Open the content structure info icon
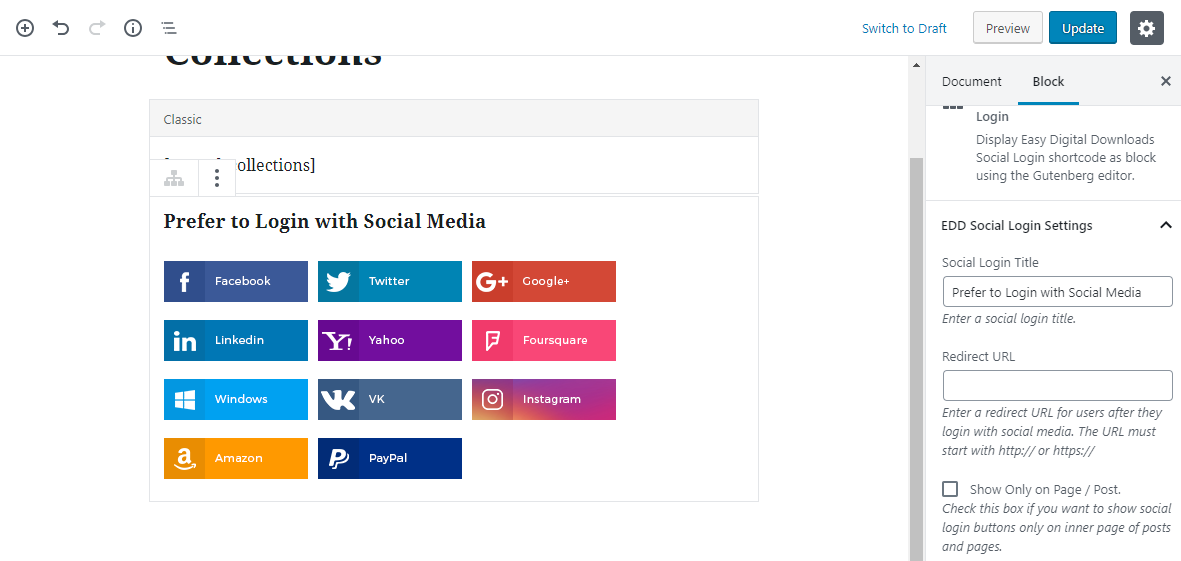1181x561 pixels. tap(133, 28)
